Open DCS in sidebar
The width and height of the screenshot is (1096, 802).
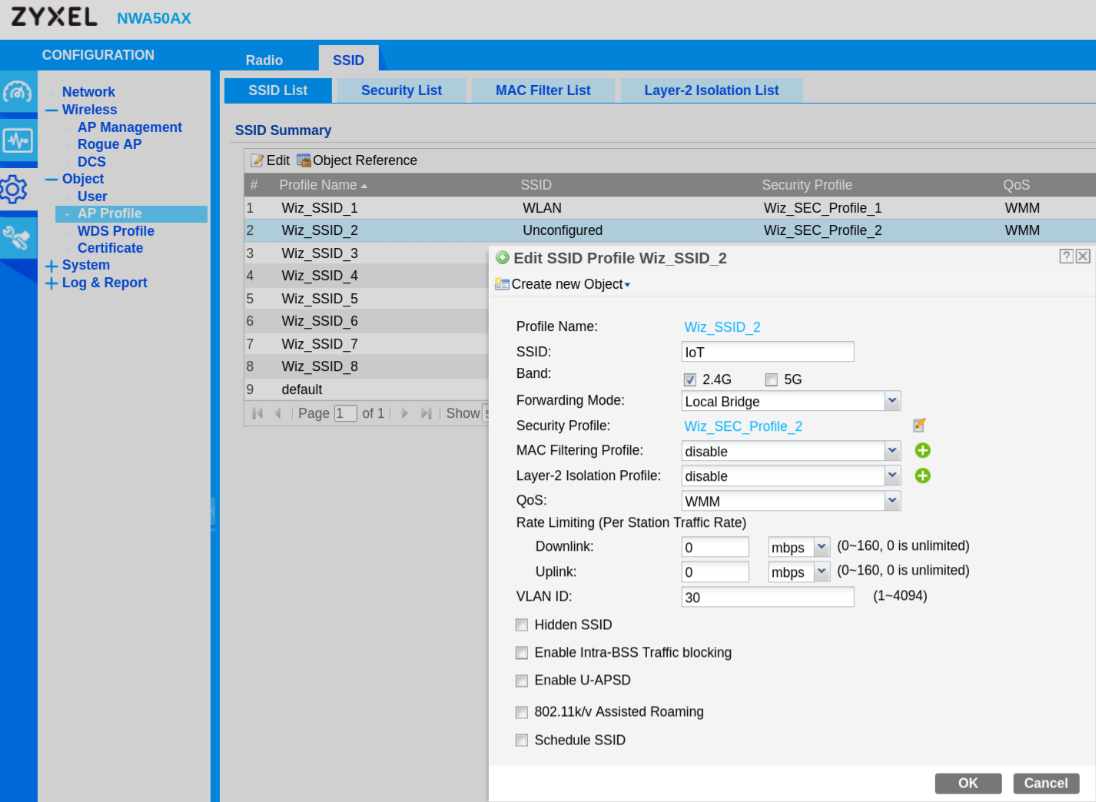tap(92, 162)
